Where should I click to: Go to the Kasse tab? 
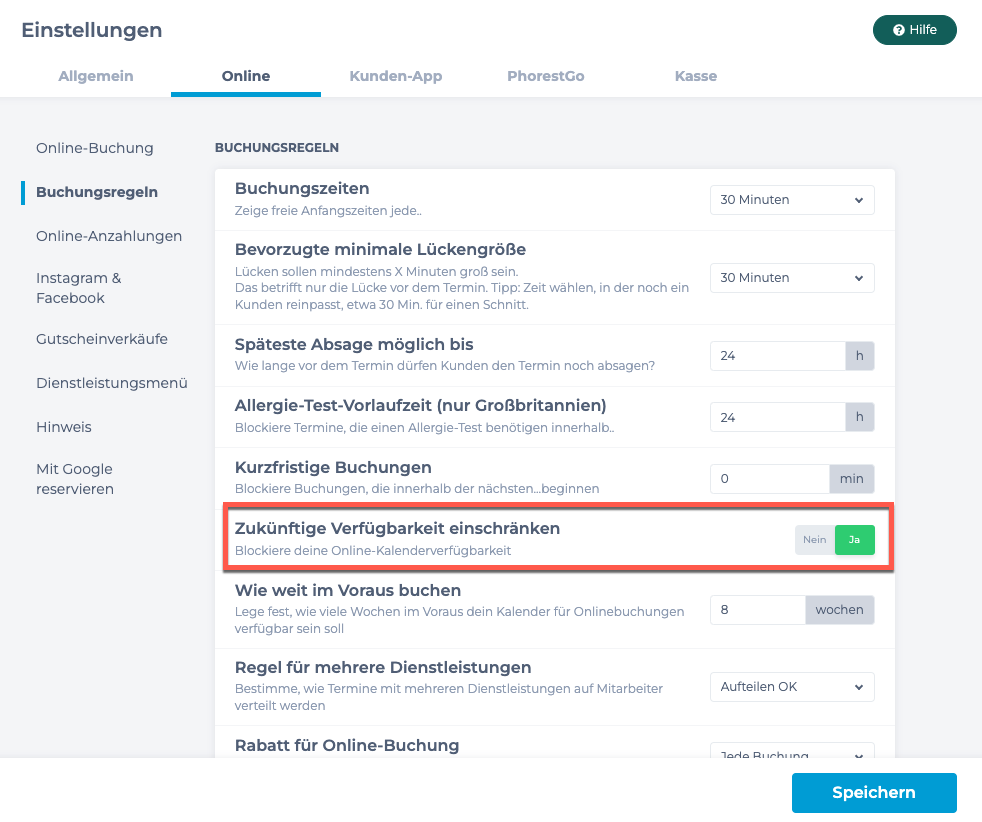[x=696, y=76]
